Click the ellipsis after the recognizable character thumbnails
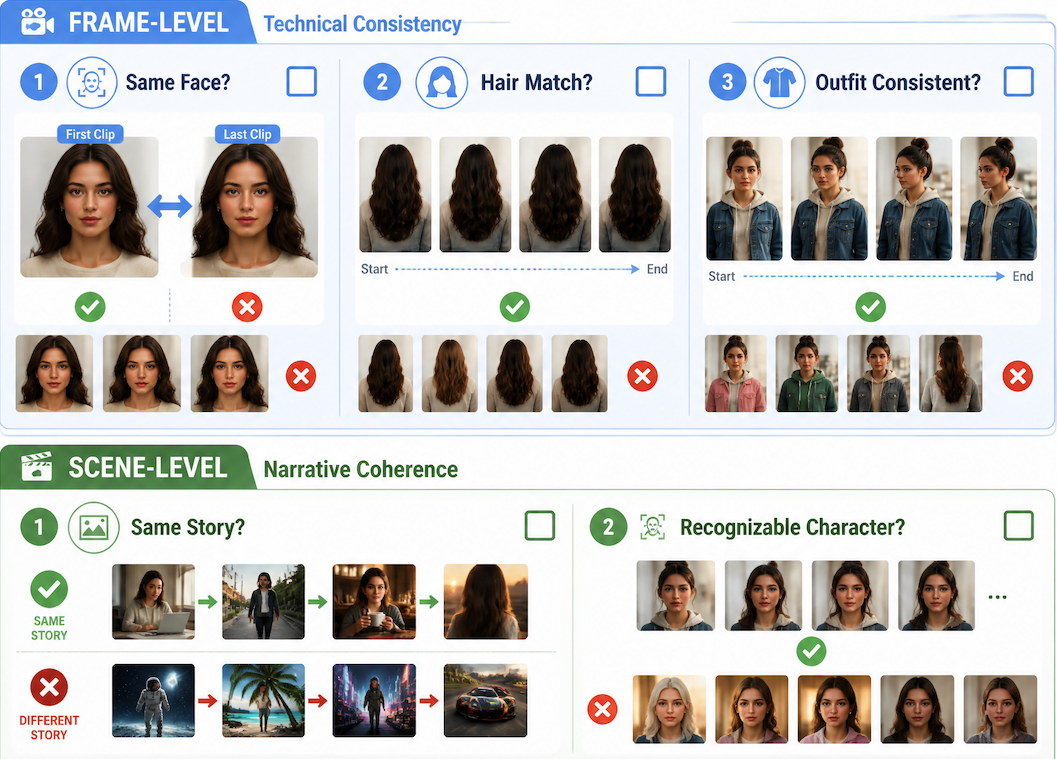This screenshot has width=1057, height=759. [998, 597]
